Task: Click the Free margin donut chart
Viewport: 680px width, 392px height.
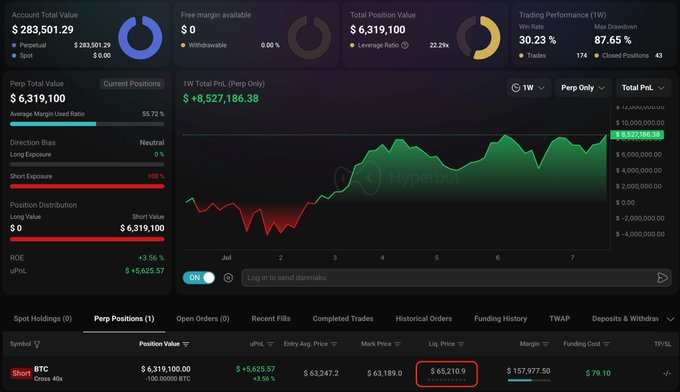Action: 309,38
